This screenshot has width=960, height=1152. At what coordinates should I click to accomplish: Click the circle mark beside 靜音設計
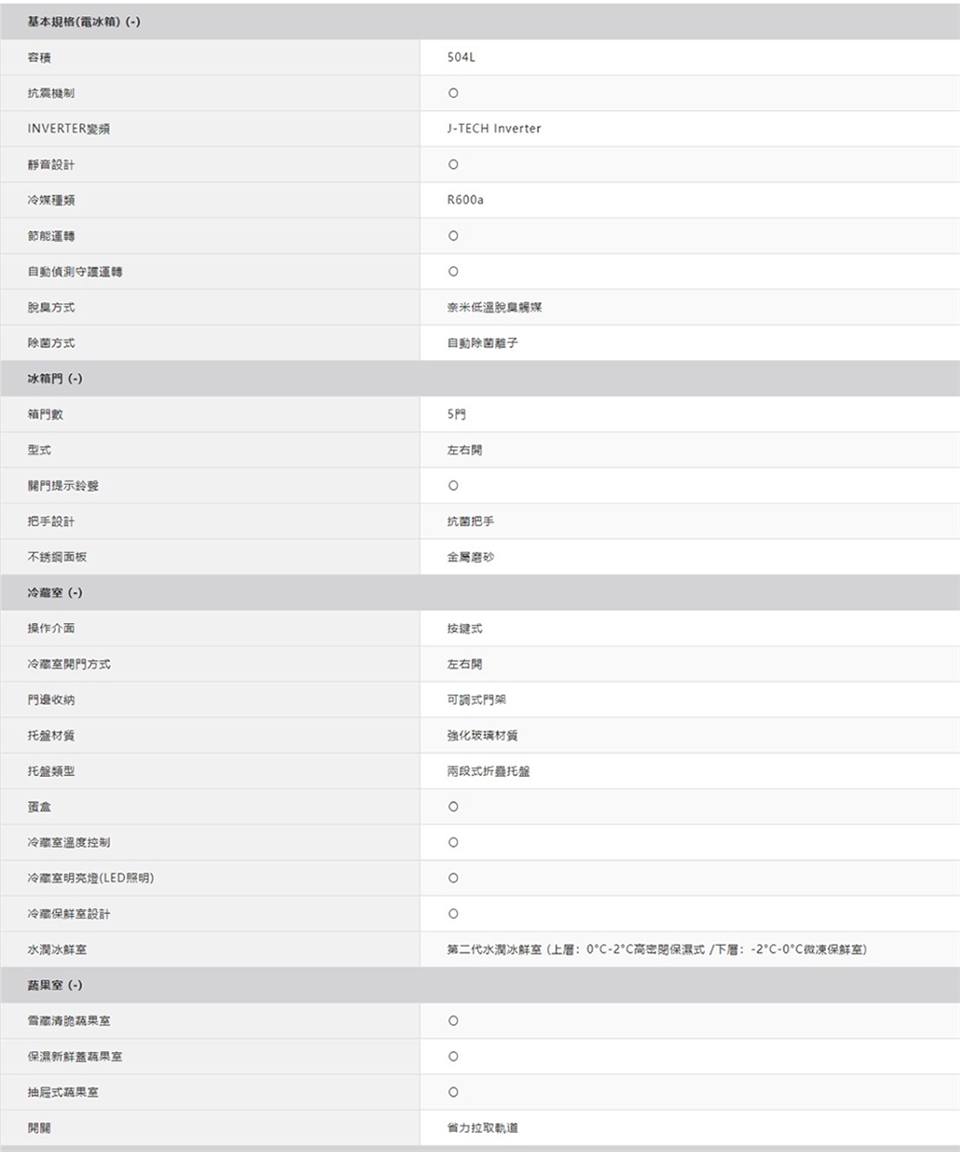click(453, 164)
